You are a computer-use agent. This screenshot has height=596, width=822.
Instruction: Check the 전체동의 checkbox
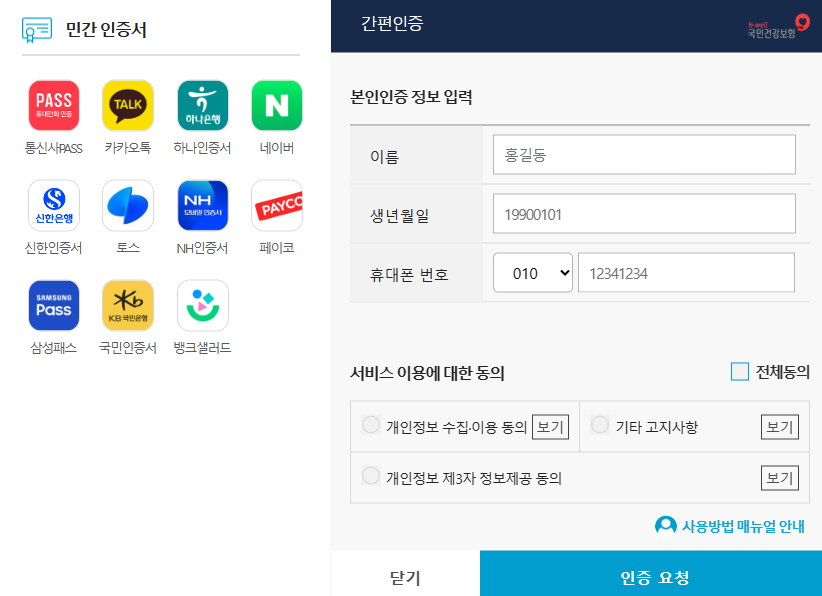point(740,372)
